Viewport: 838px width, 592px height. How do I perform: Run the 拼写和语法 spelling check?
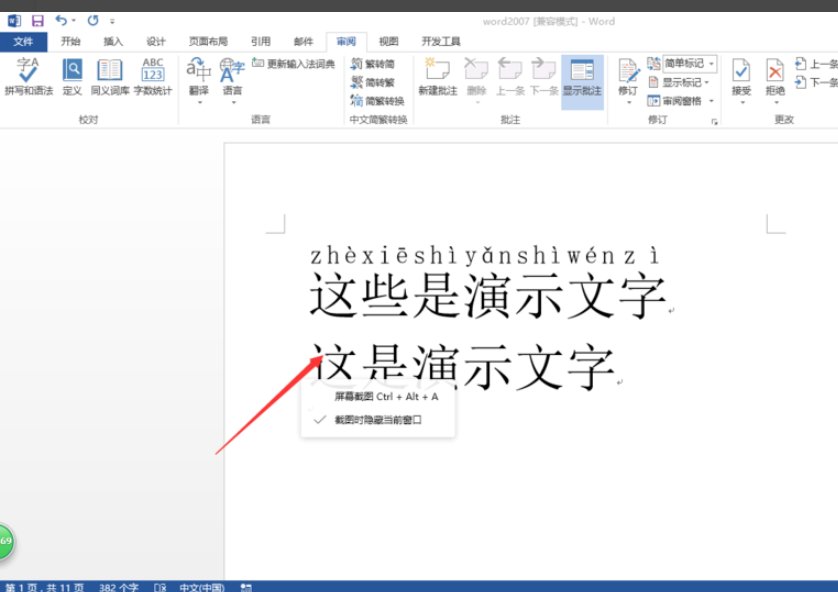click(25, 78)
